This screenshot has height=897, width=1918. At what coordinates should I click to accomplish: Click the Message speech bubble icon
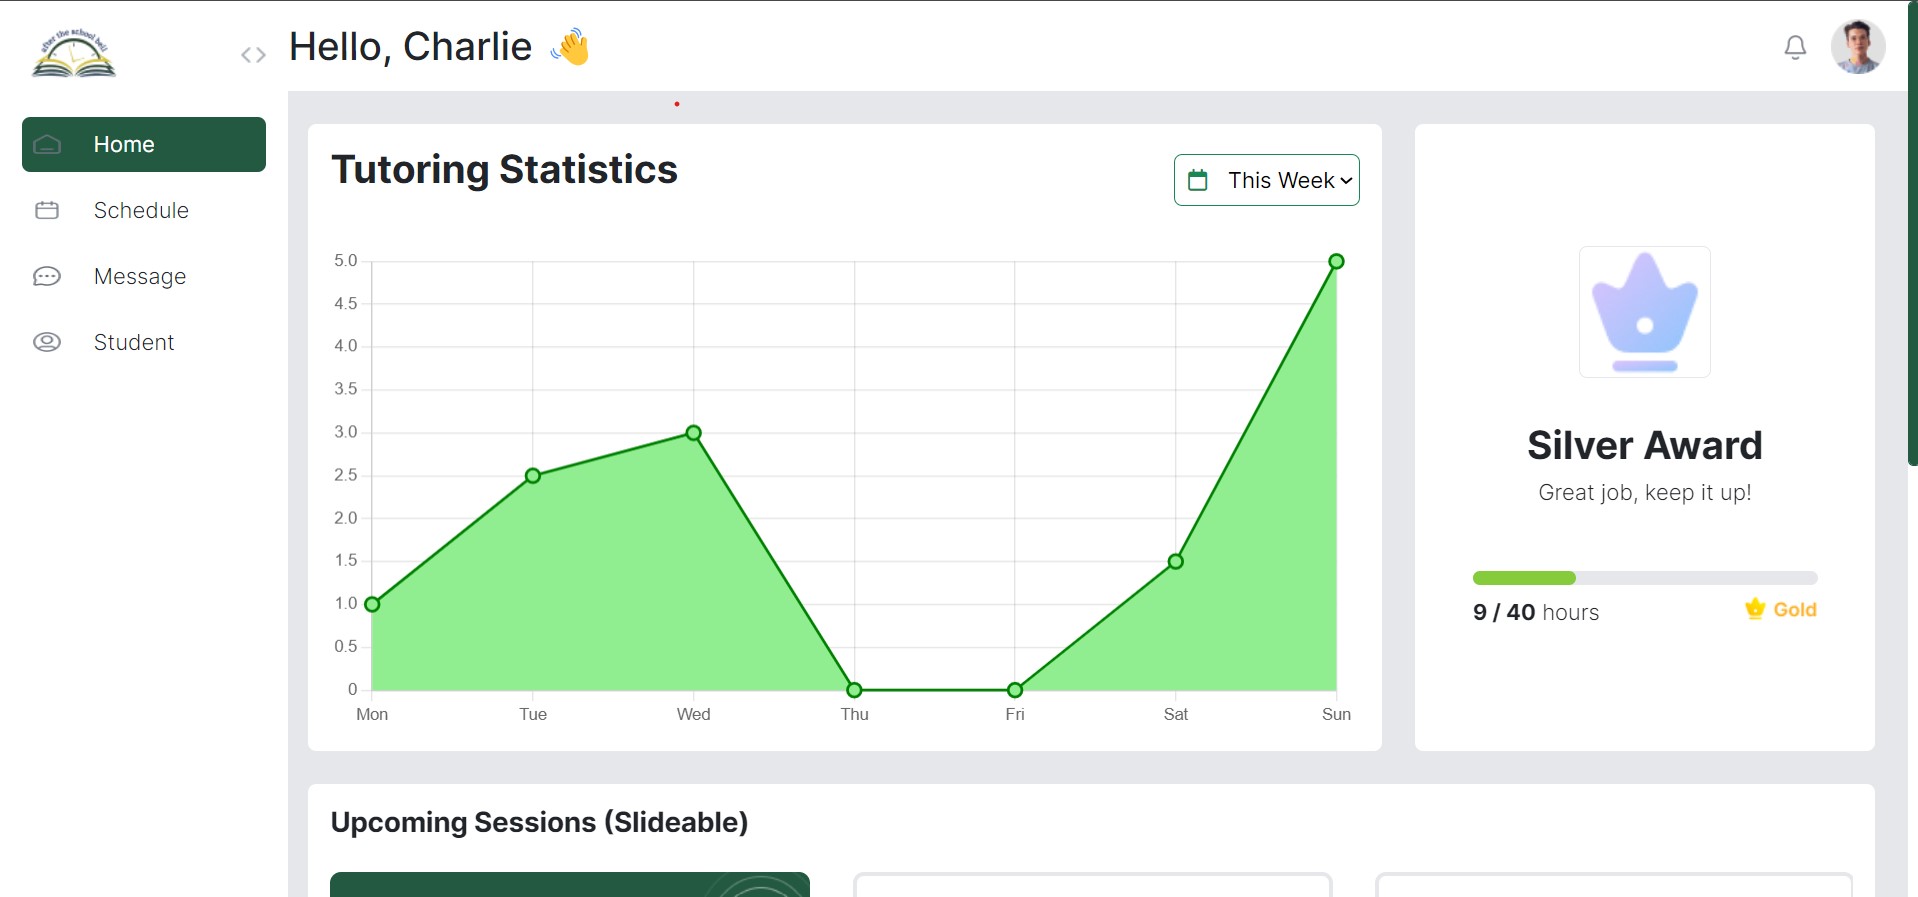pos(47,276)
